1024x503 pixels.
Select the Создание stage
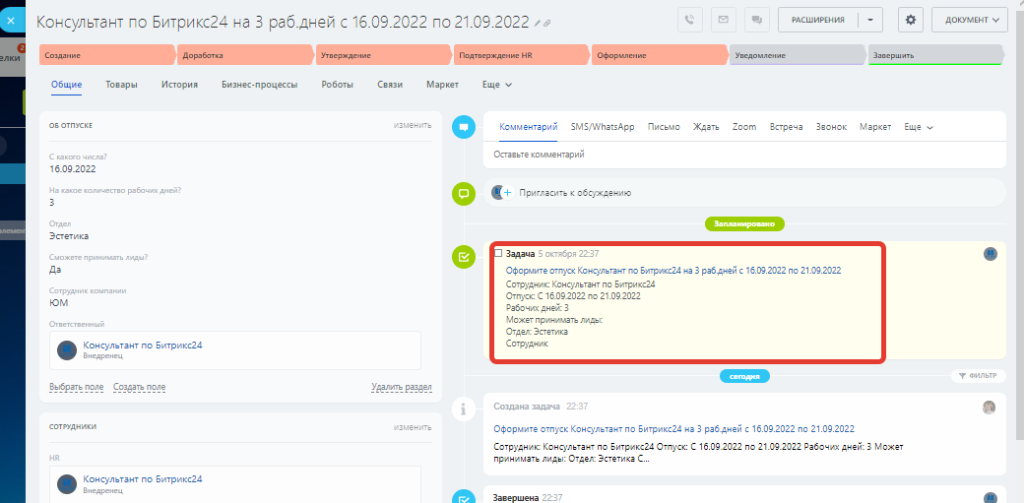point(108,55)
